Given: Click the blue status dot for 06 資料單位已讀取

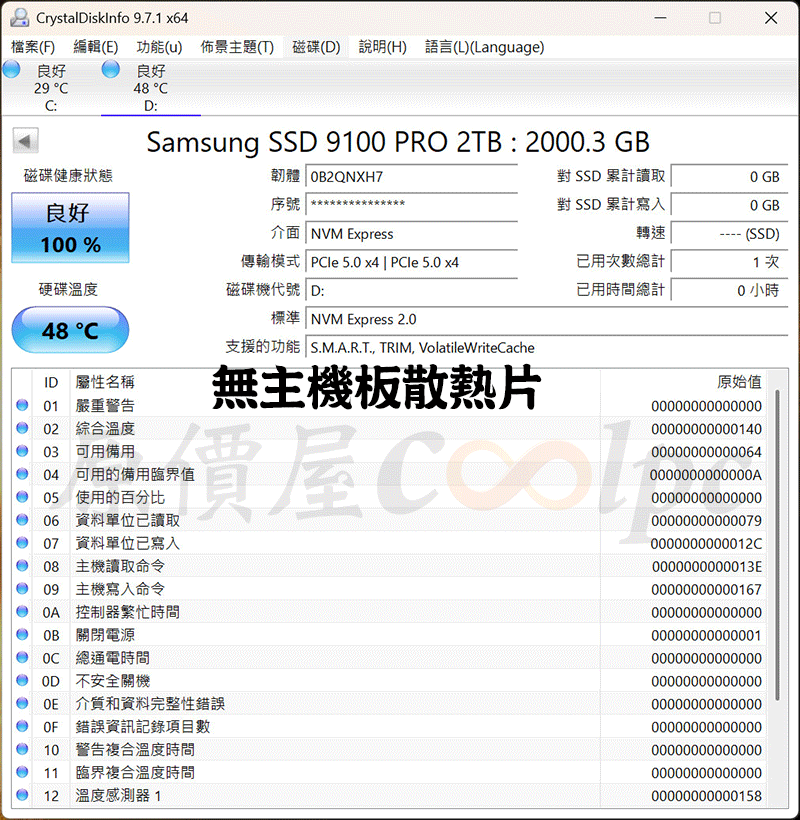Looking at the screenshot, I should 22,520.
